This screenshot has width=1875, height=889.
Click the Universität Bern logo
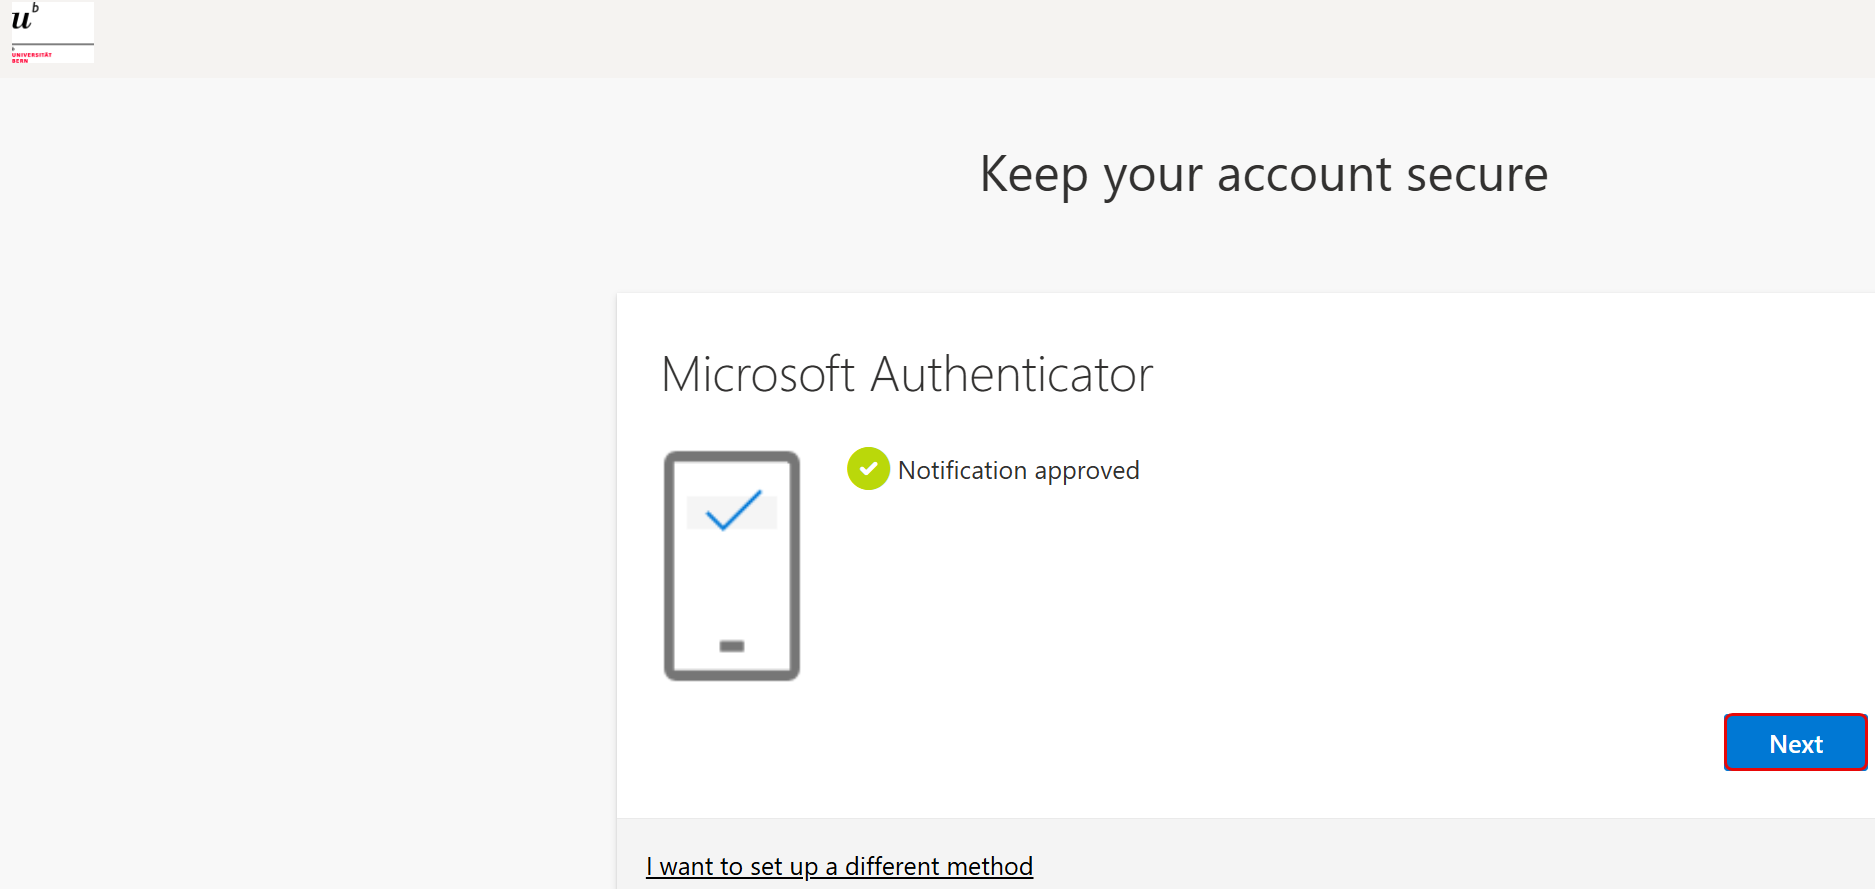pos(52,33)
